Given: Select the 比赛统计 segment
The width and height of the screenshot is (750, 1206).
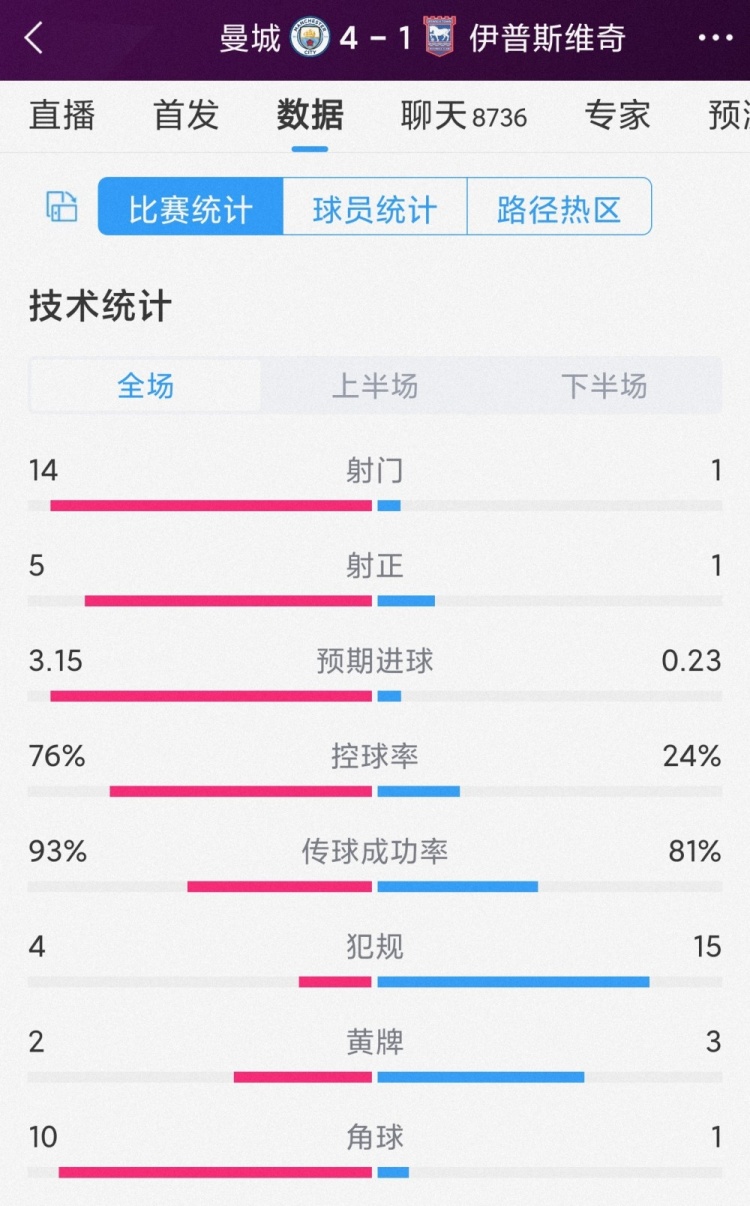Looking at the screenshot, I should coord(190,207).
